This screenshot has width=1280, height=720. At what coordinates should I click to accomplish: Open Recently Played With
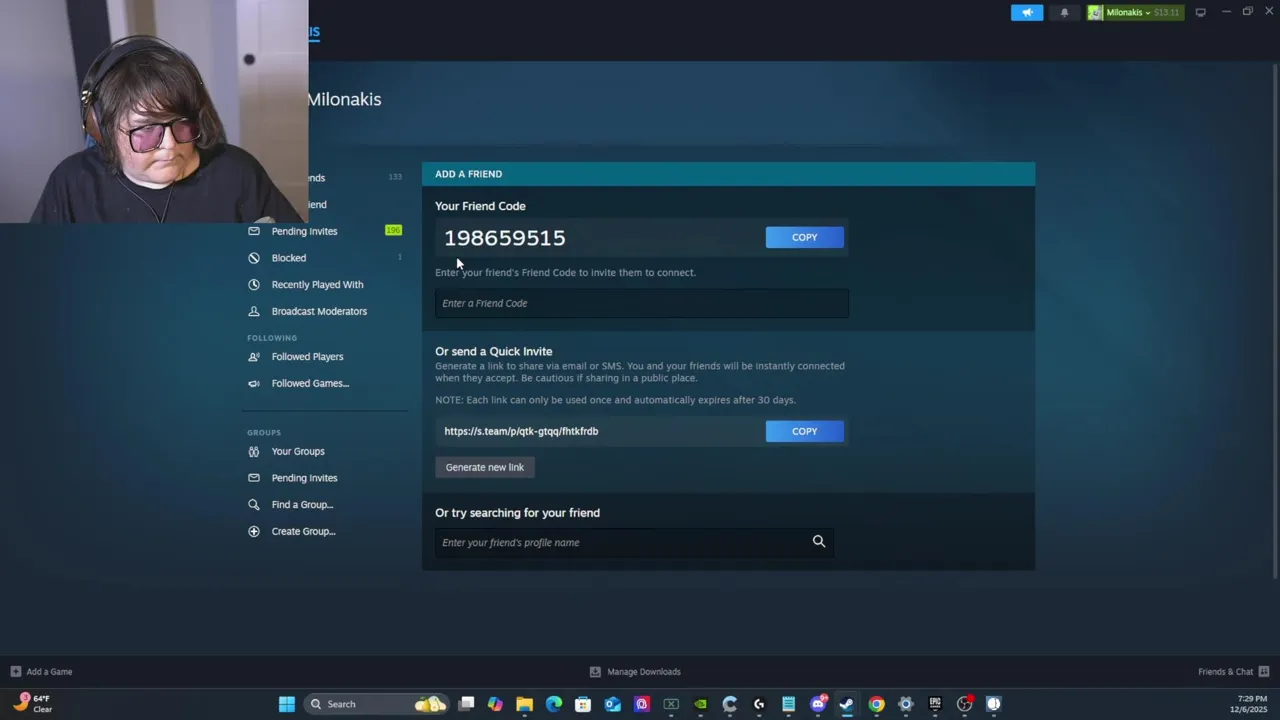click(x=317, y=285)
